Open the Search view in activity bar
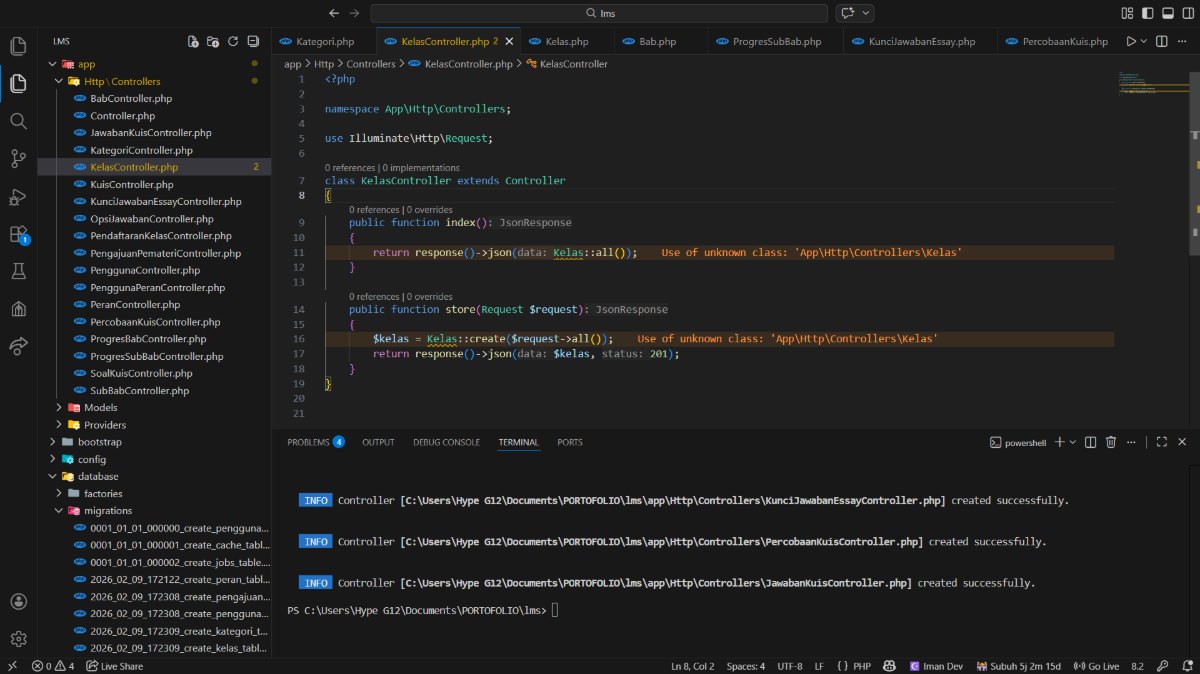 (x=18, y=121)
